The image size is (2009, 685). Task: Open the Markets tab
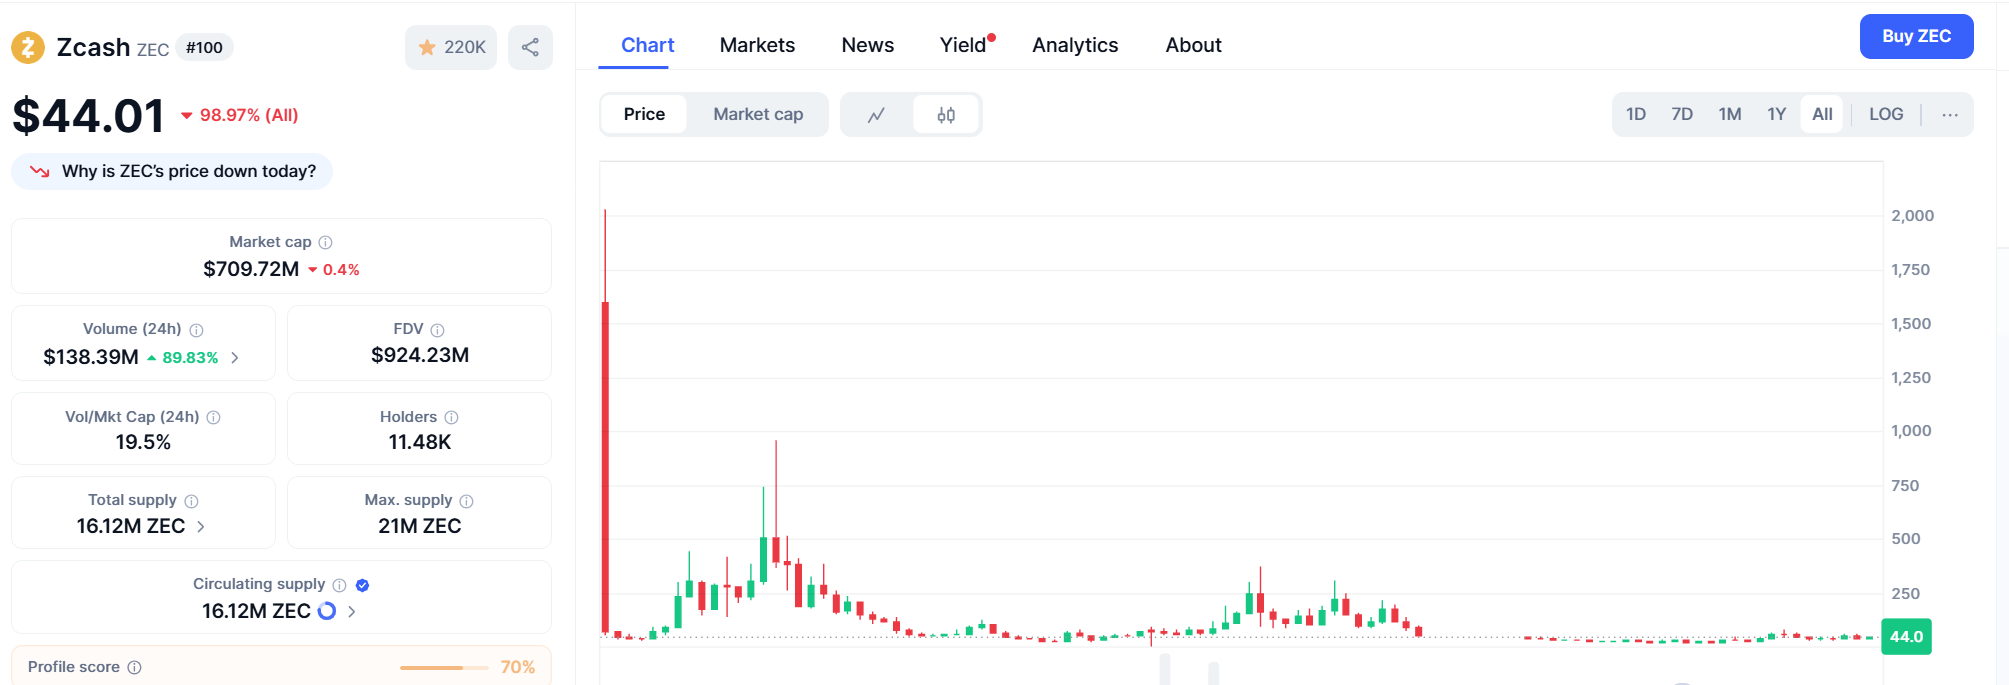pyautogui.click(x=757, y=45)
